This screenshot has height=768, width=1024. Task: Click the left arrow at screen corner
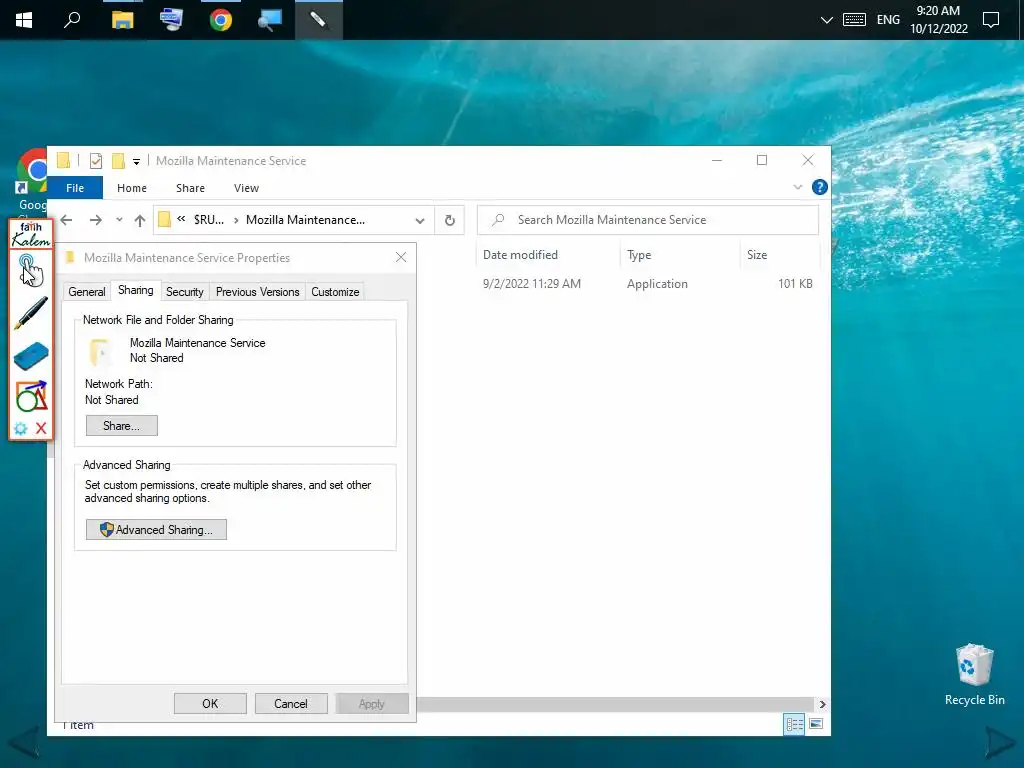coord(24,744)
